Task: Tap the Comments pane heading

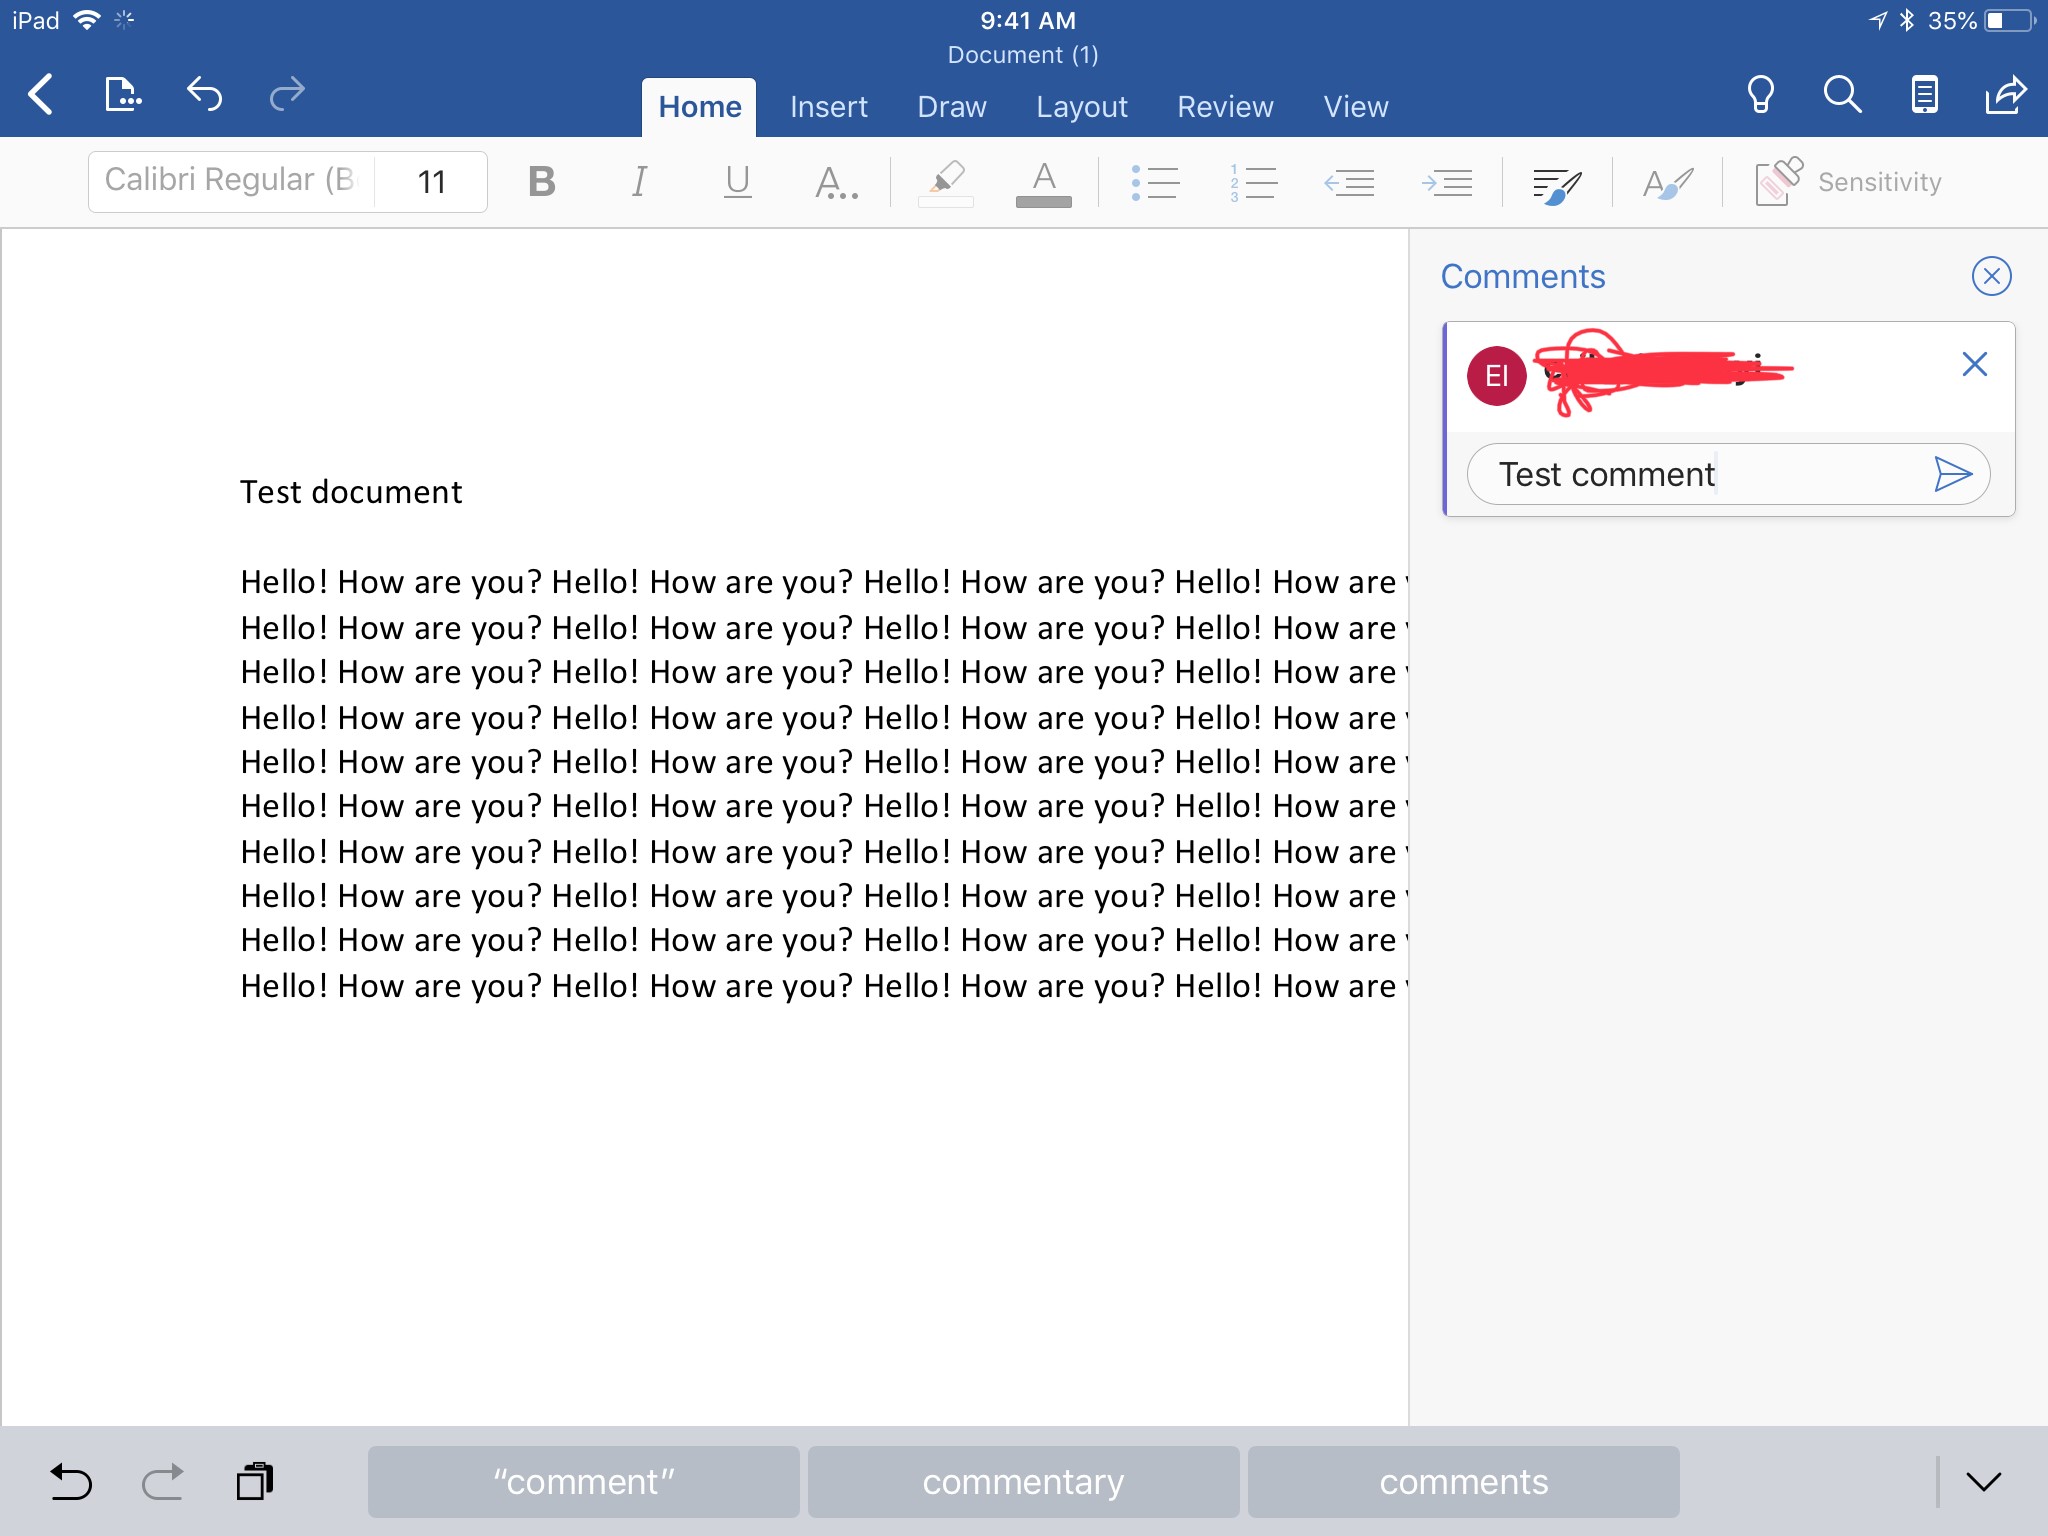Action: (1522, 276)
